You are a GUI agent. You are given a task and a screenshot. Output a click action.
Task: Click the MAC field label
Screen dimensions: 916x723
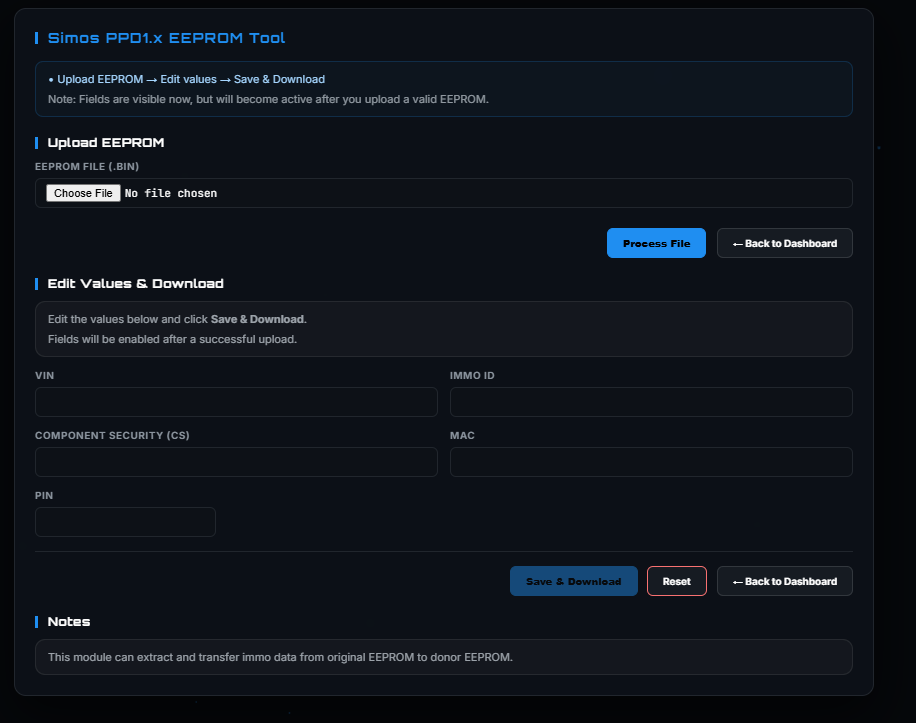click(461, 436)
